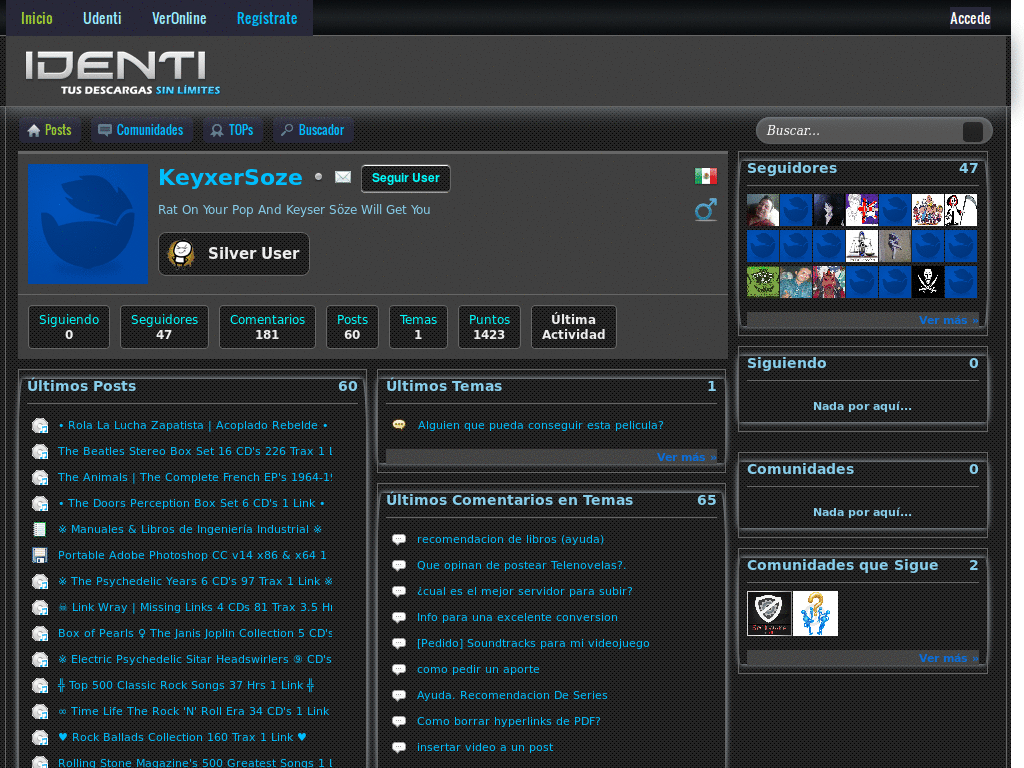Expand Ver más in Seguidores panel
Screen dimensions: 1024x768
pyautogui.click(x=947, y=320)
